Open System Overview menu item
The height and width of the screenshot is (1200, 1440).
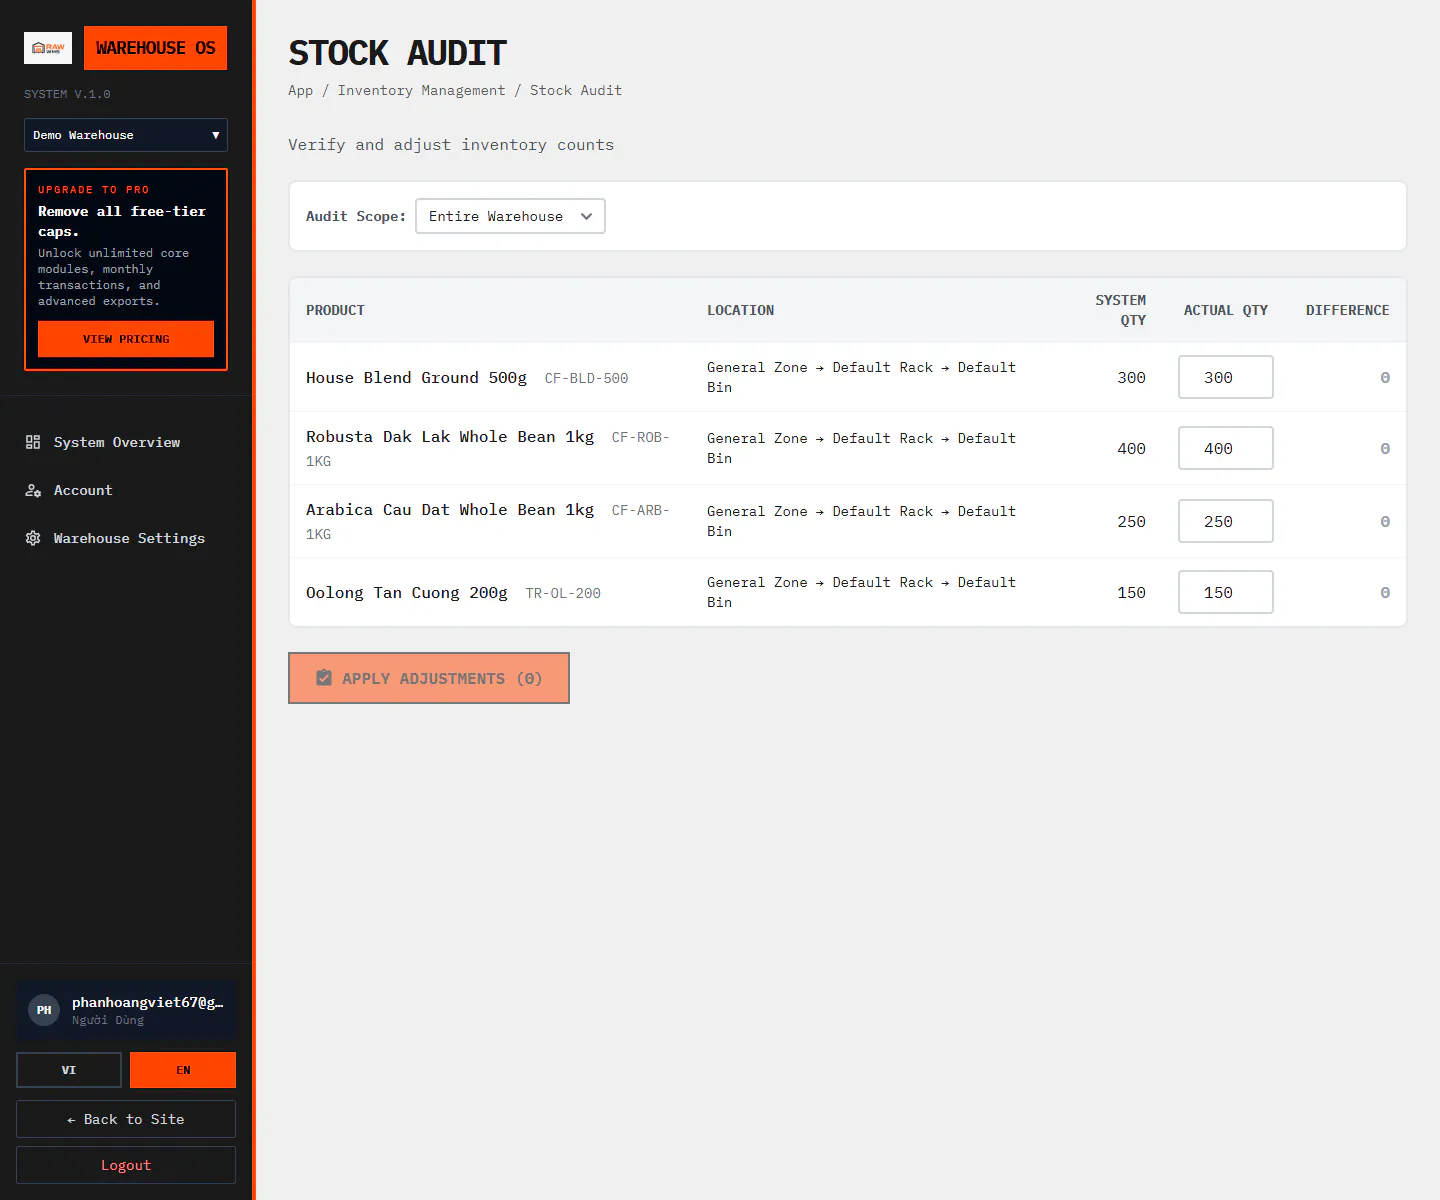(126, 442)
